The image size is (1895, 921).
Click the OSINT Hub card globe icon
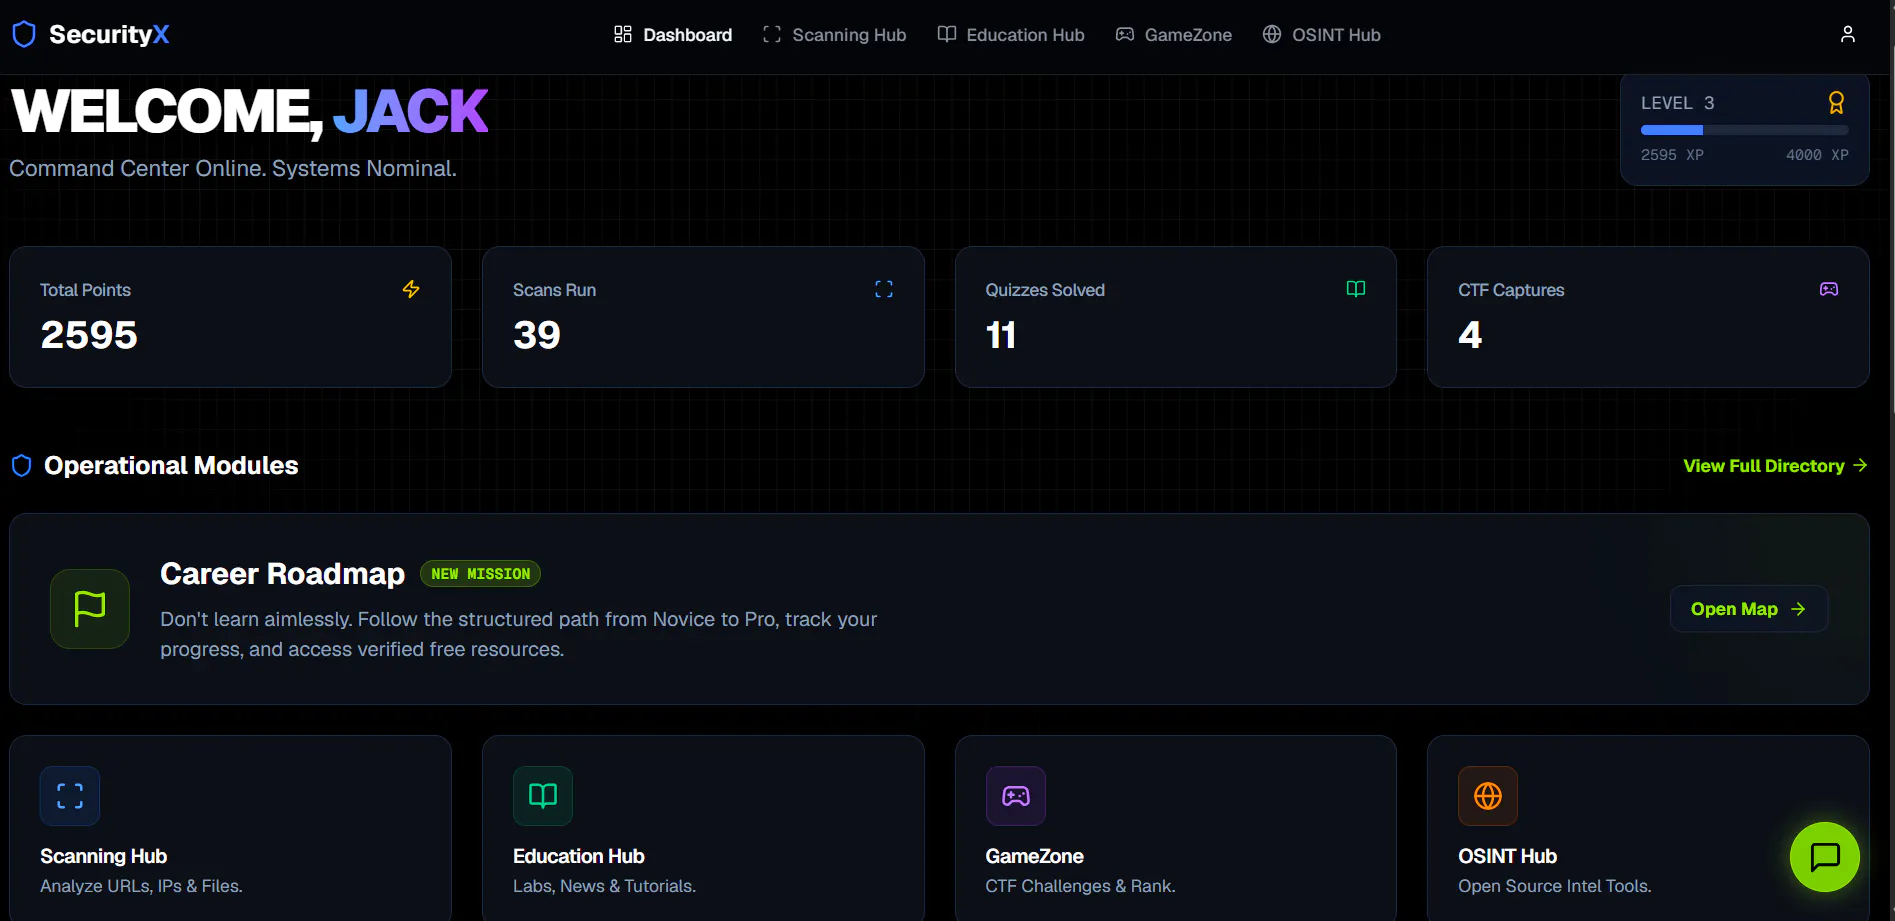pos(1488,796)
